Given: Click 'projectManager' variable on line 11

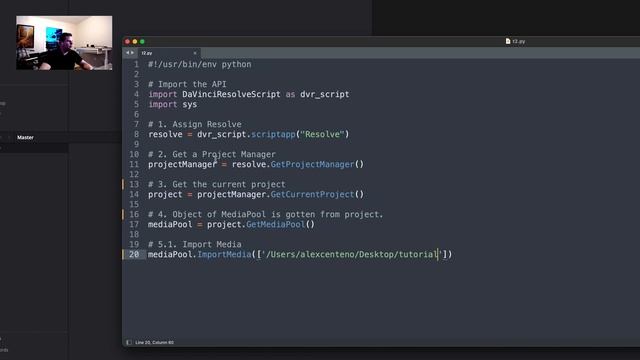Looking at the screenshot, I should [x=182, y=164].
